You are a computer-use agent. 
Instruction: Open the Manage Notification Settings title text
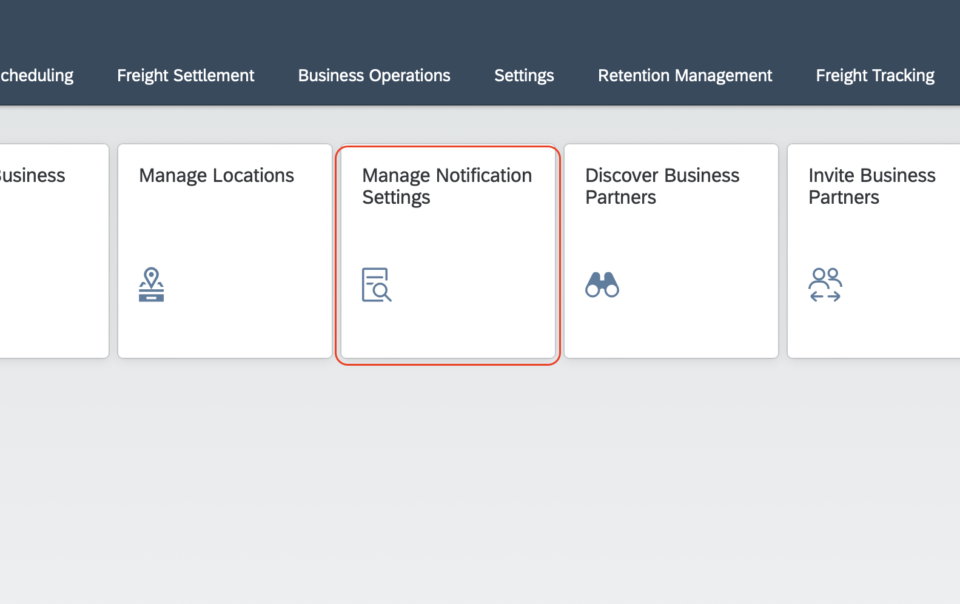(447, 186)
